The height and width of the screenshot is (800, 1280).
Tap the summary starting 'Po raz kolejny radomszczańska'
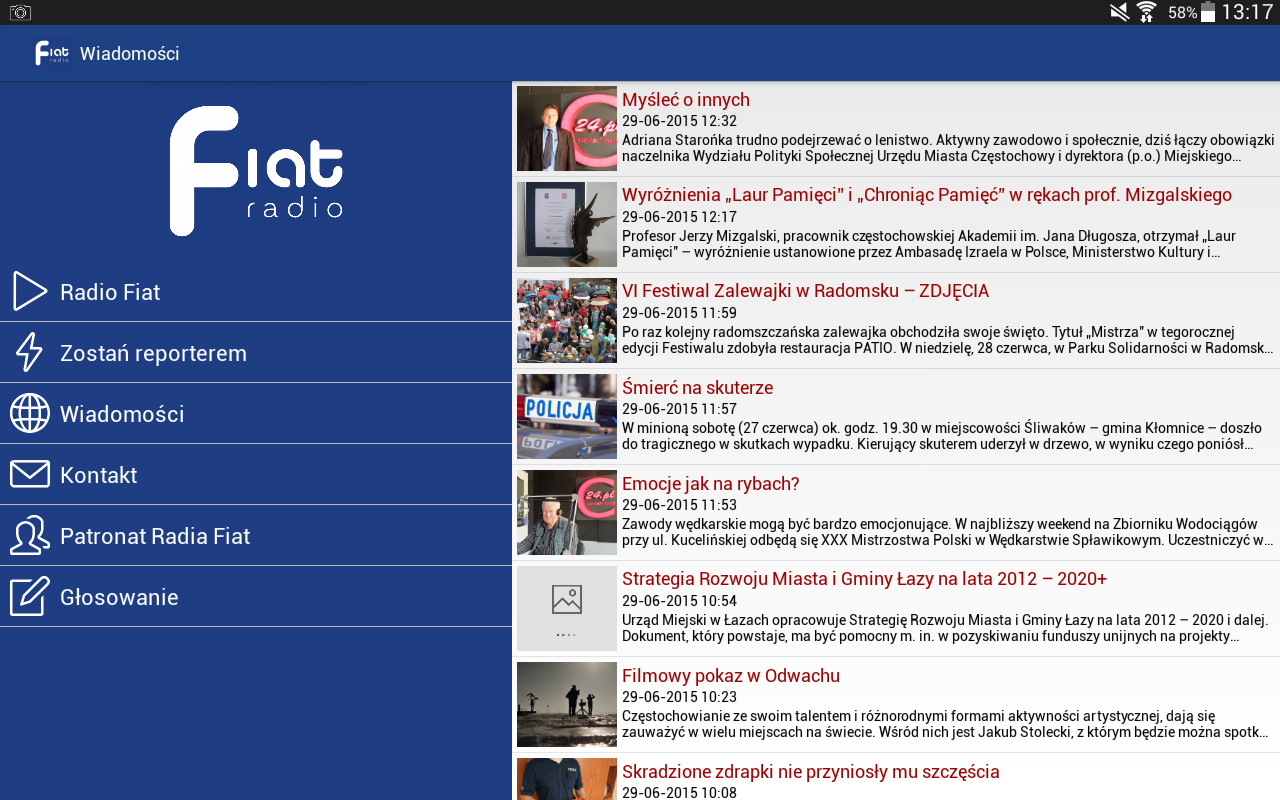[x=948, y=340]
